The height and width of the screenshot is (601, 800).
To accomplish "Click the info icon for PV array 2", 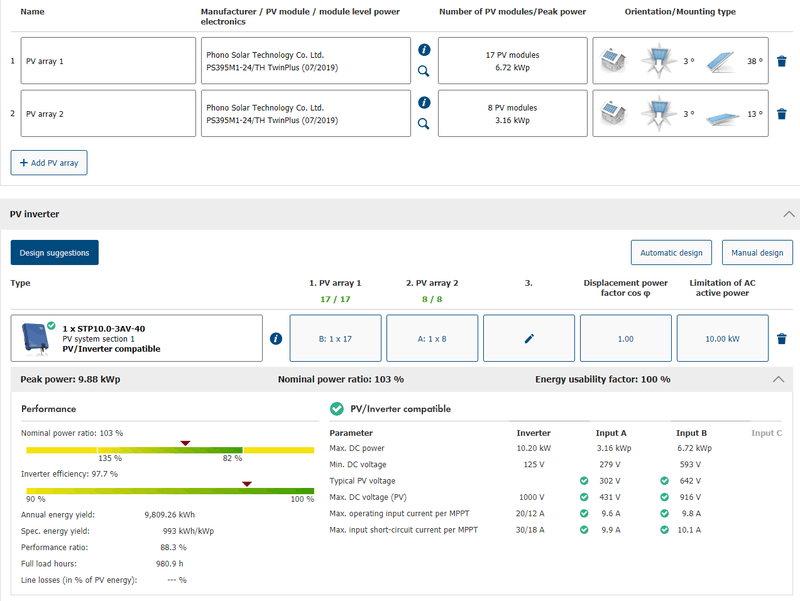I will click(x=424, y=102).
